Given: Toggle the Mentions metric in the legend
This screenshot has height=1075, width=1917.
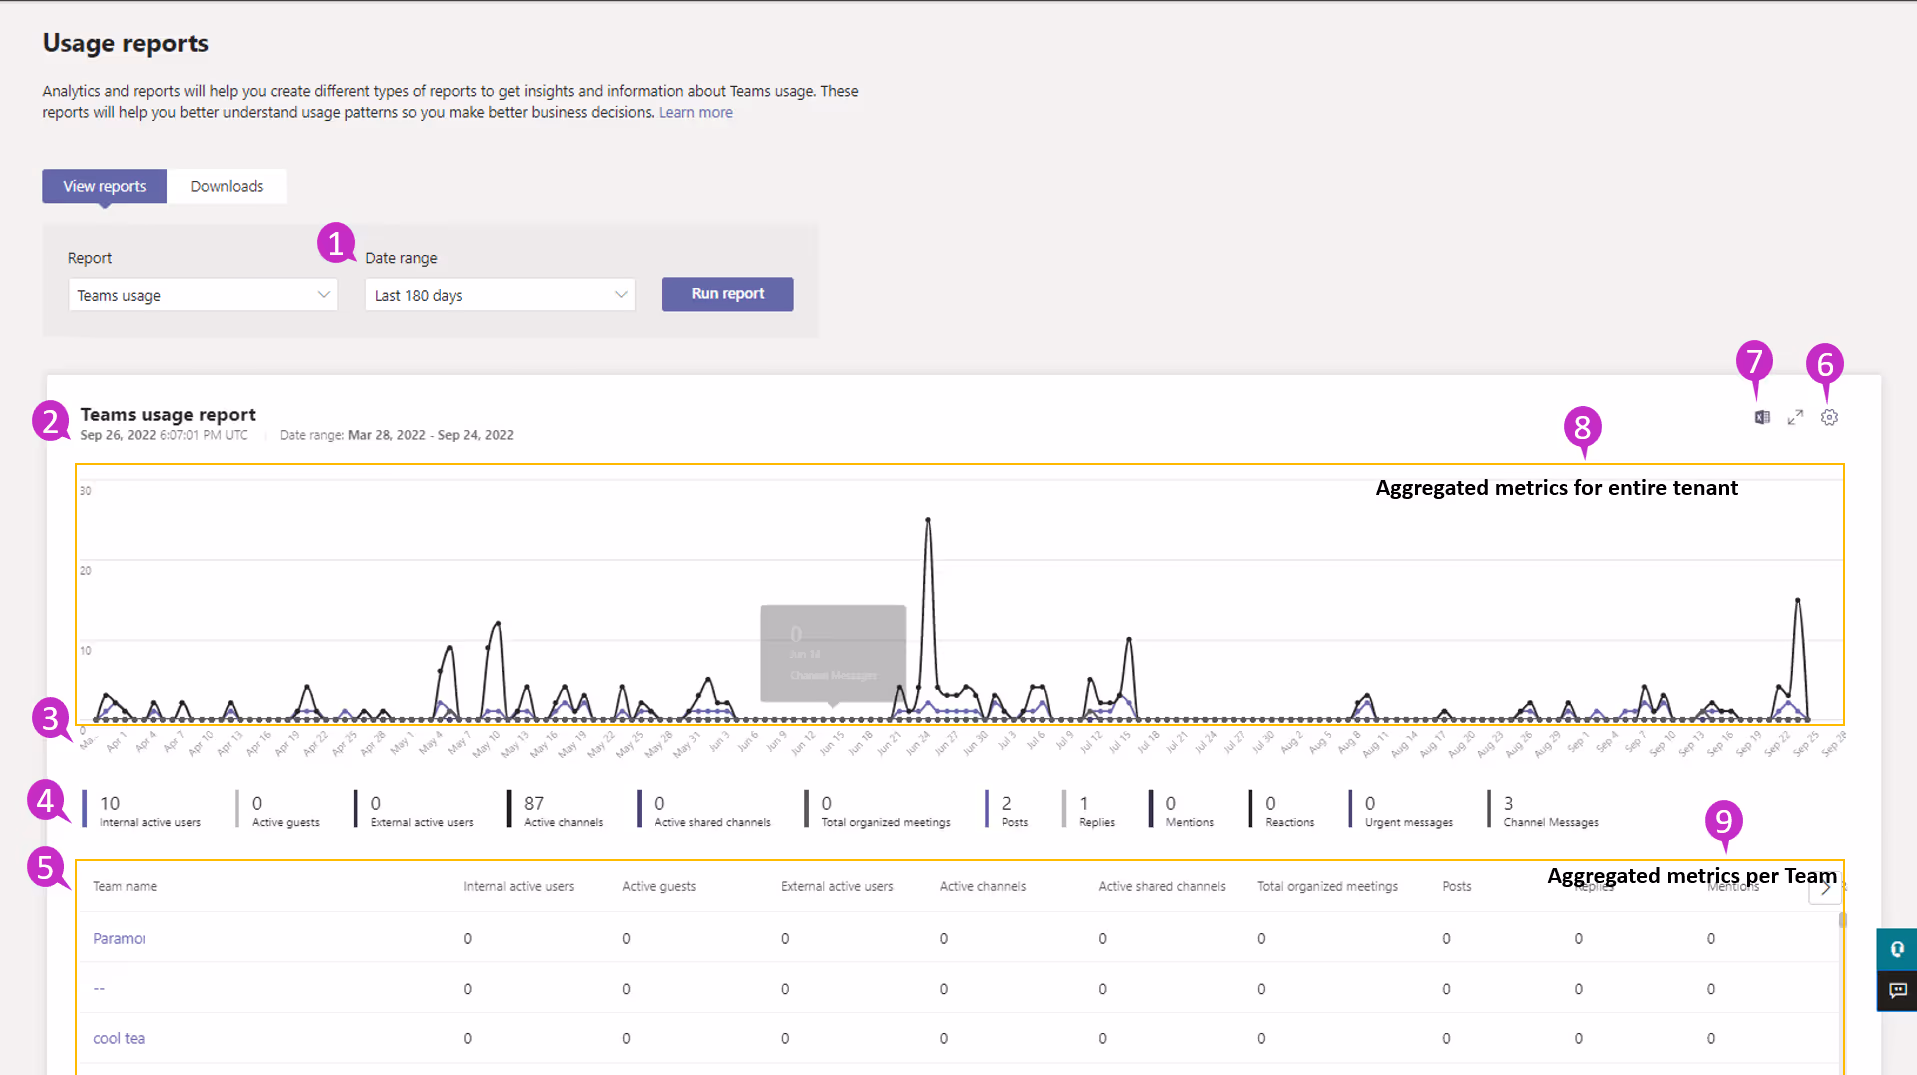Looking at the screenshot, I should coord(1182,810).
